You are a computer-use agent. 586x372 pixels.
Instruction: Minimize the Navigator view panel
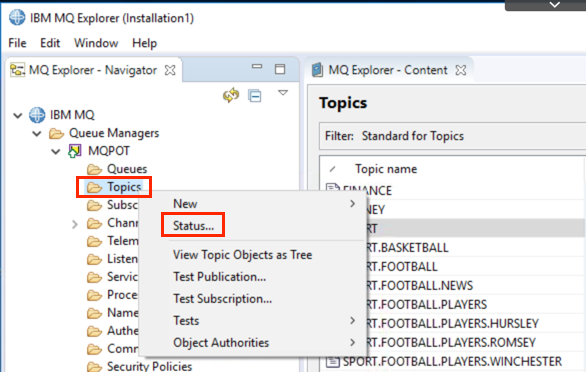[257, 67]
